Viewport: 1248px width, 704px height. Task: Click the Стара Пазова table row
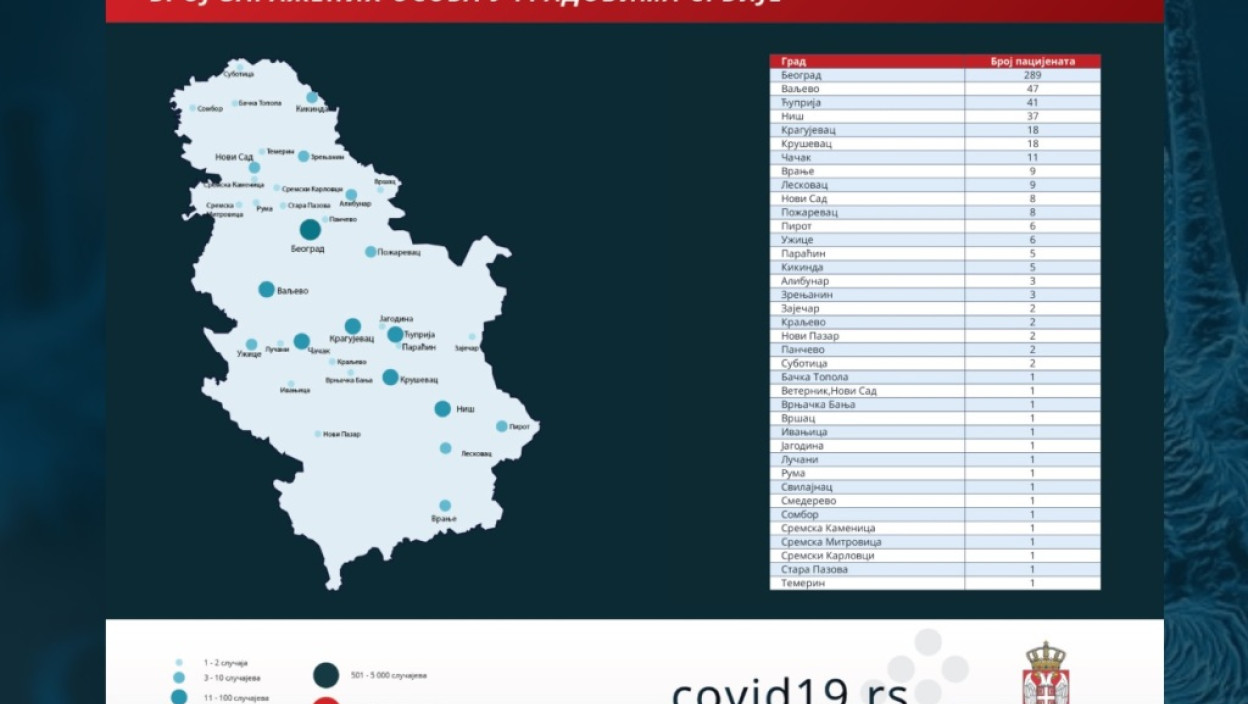(935, 569)
